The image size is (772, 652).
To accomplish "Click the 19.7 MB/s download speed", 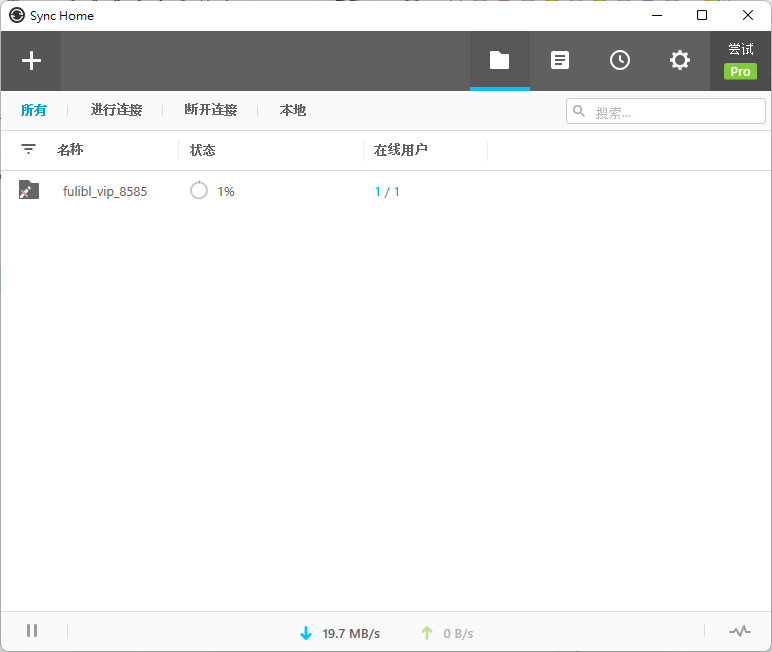I will click(351, 634).
